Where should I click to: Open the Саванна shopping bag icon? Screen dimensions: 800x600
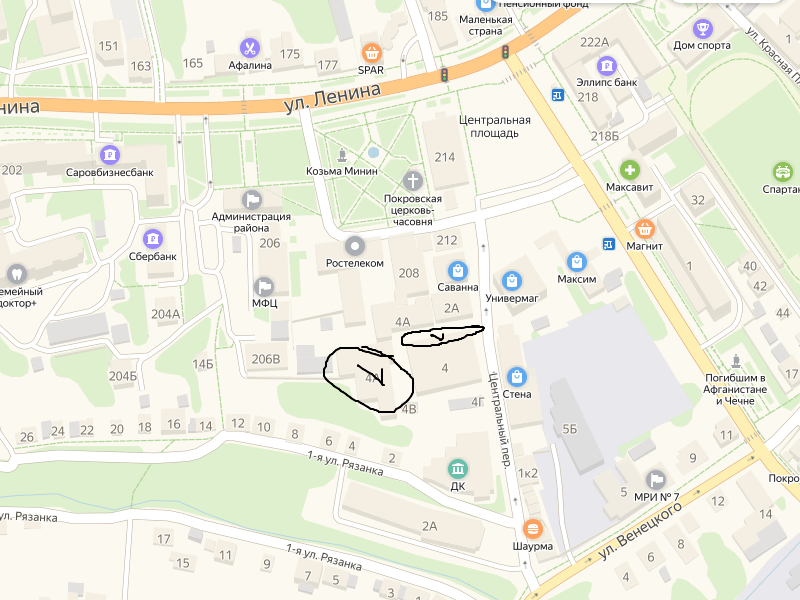pyautogui.click(x=458, y=271)
